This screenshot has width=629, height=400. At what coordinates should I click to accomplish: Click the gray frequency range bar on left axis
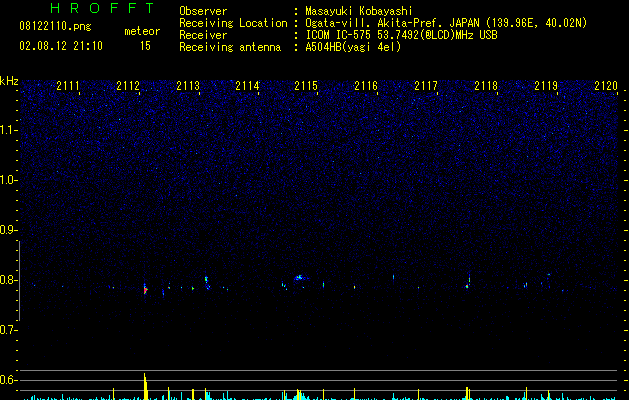(x=20, y=280)
